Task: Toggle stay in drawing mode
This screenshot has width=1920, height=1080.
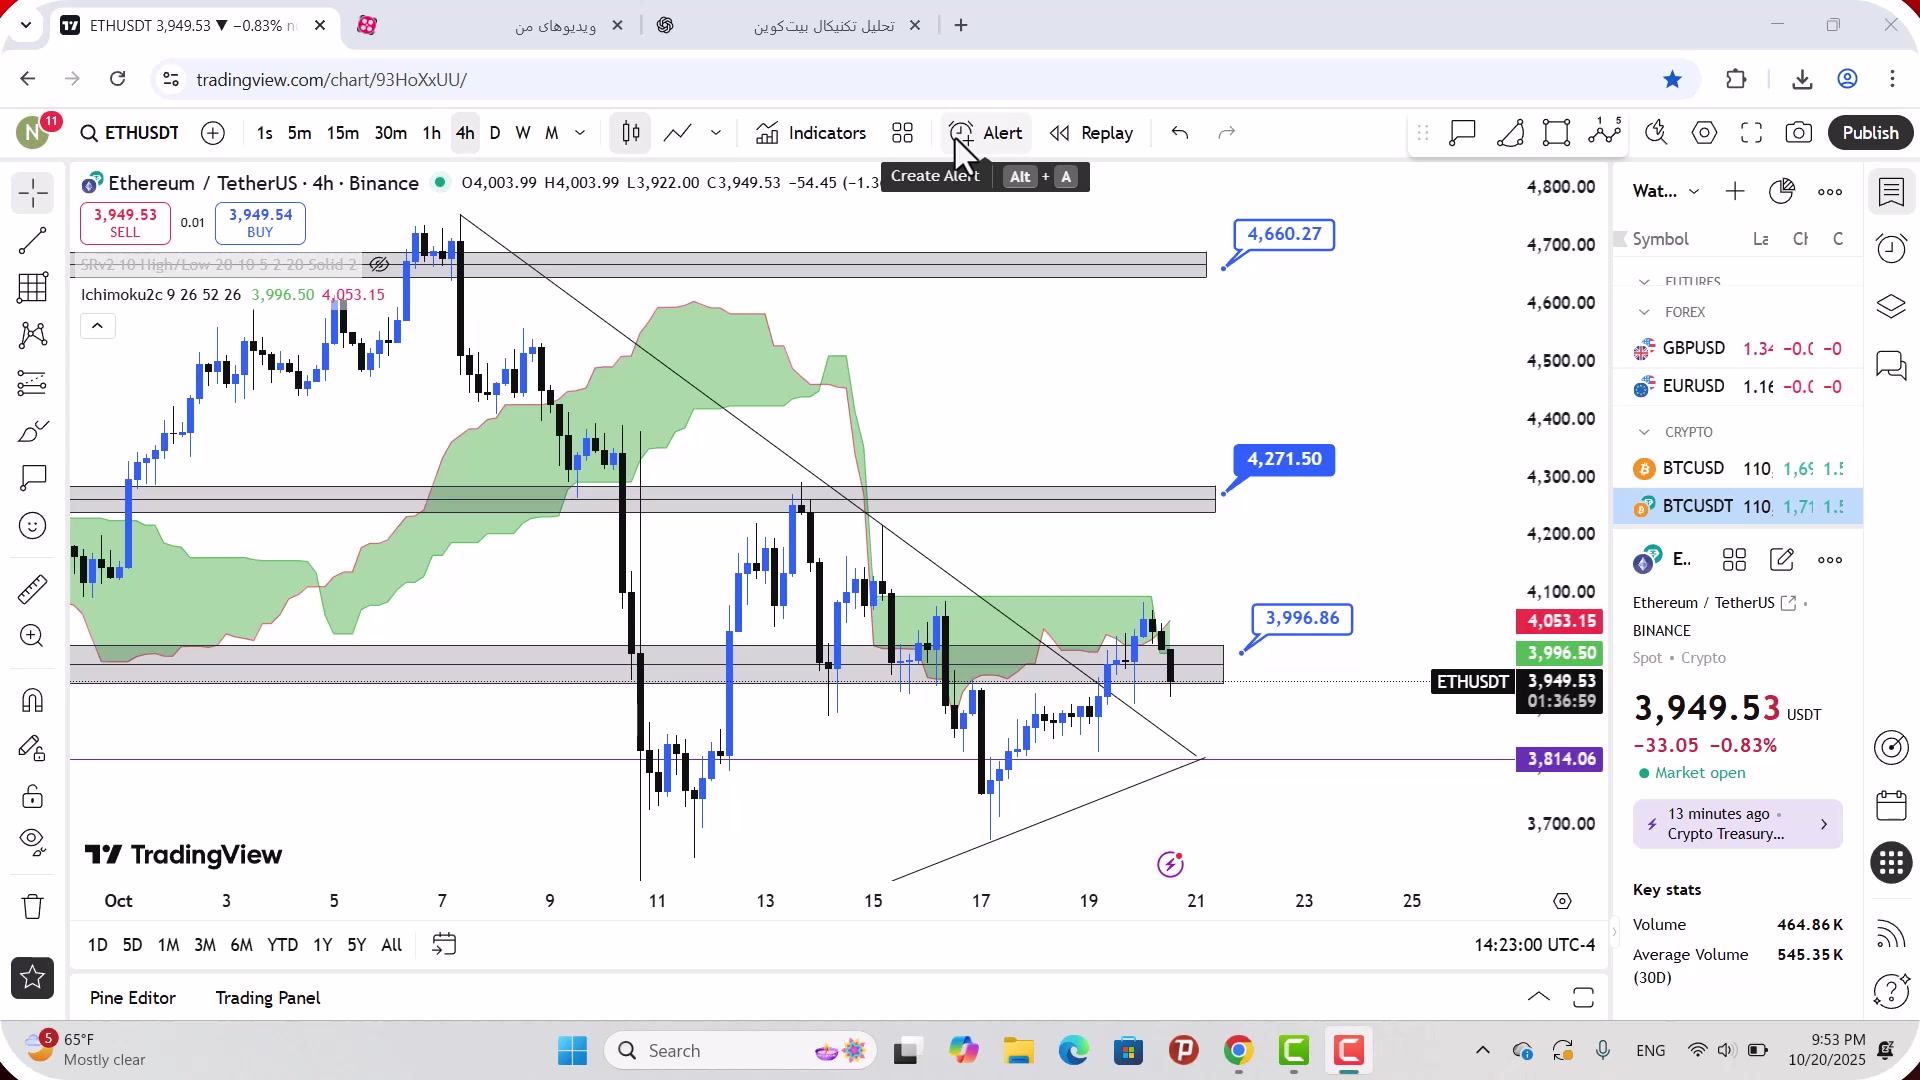Action: (x=33, y=748)
